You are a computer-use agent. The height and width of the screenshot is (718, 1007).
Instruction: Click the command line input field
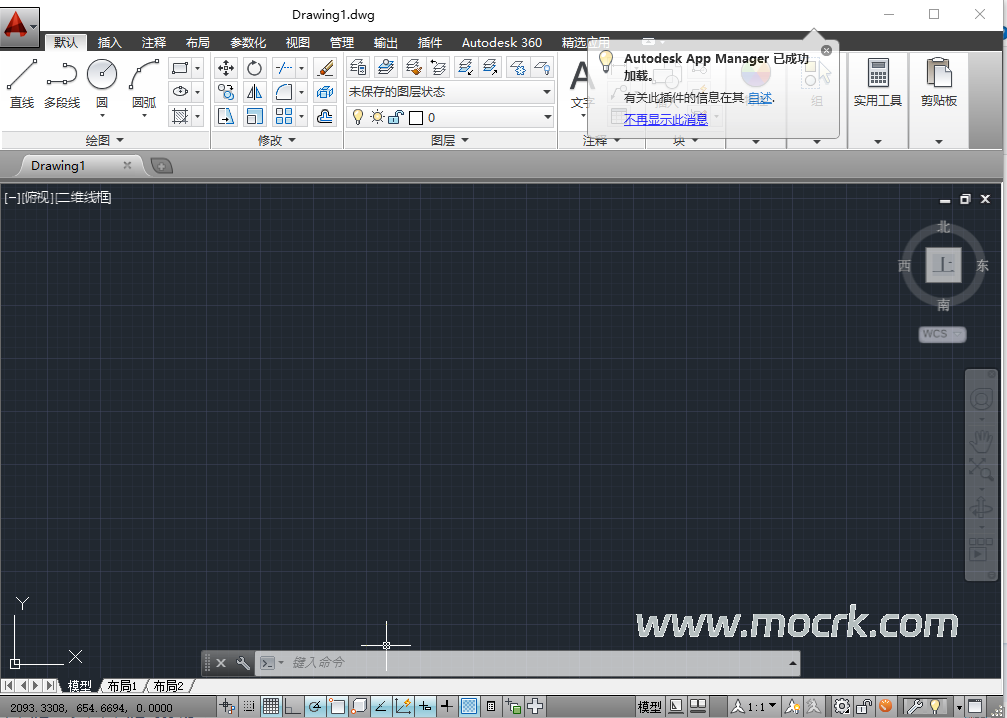(x=530, y=662)
